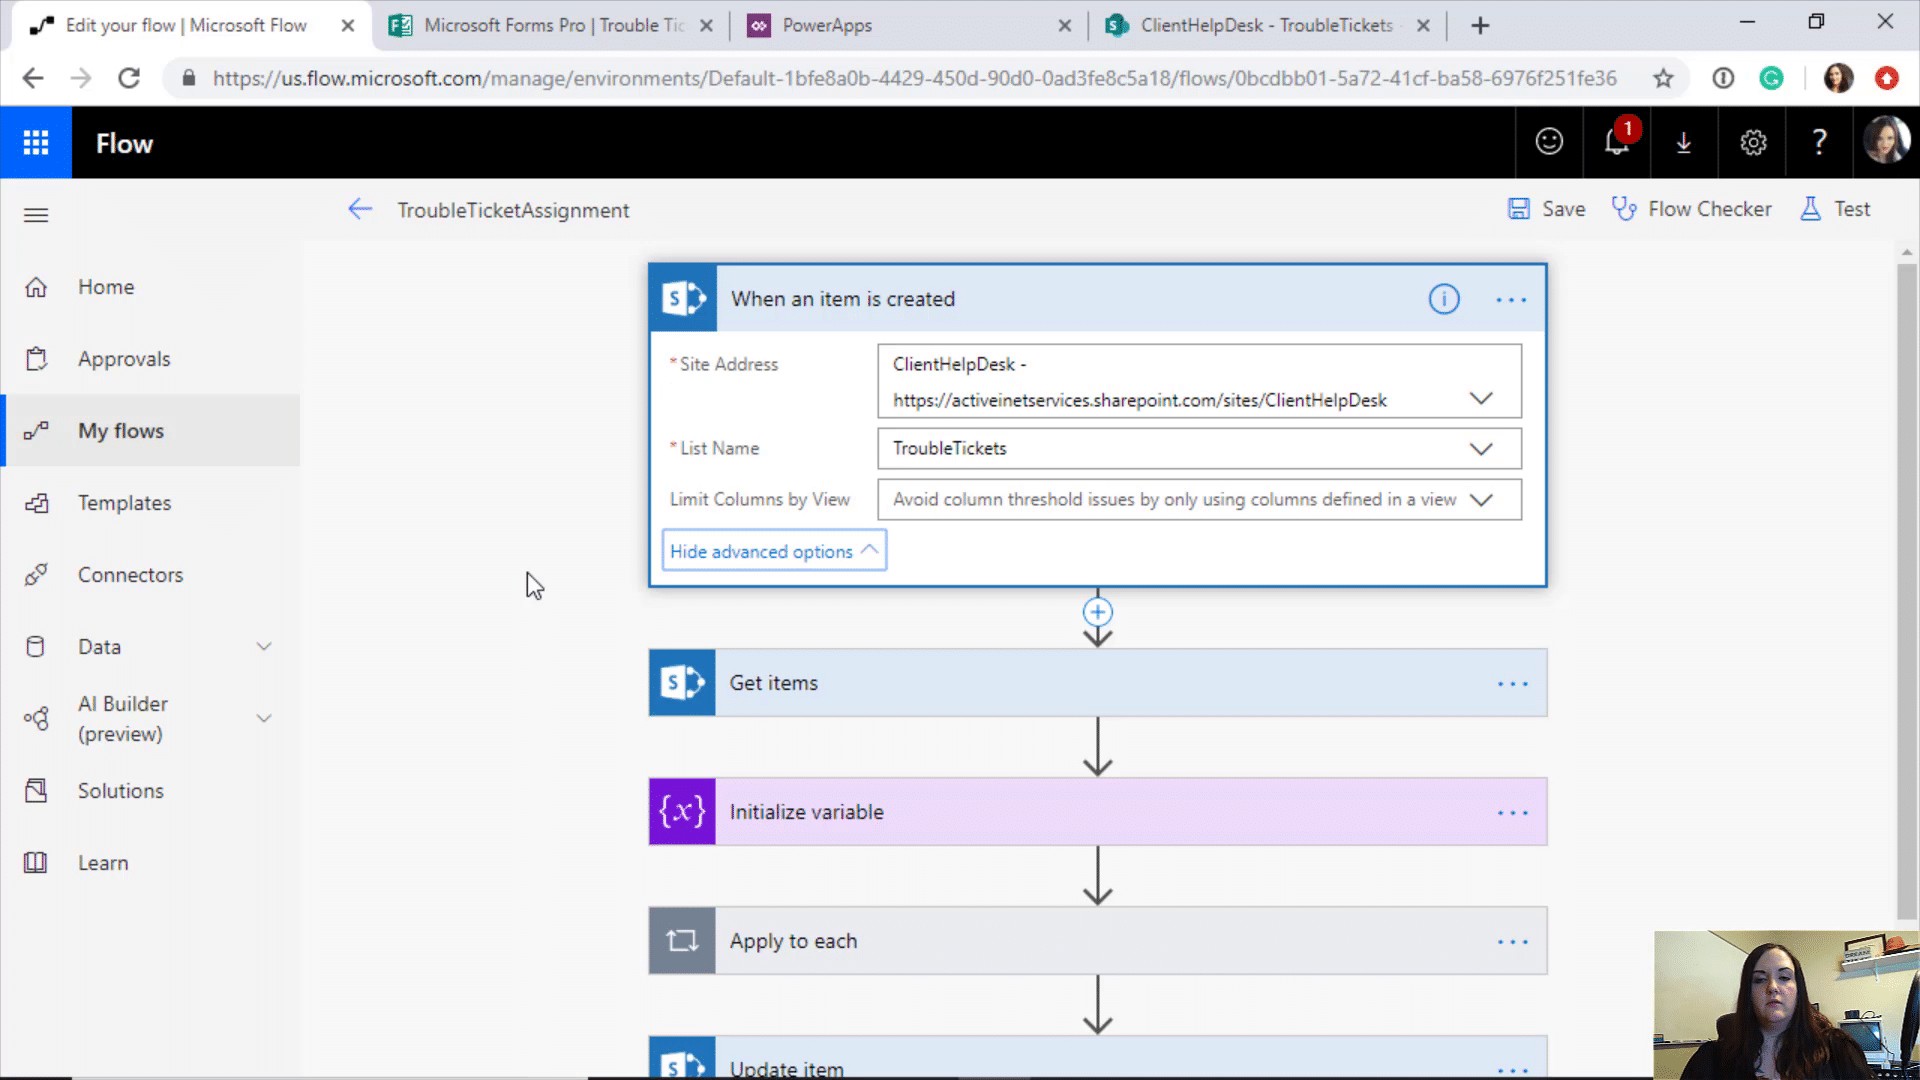Open the user profile picture in Flow header
Screen dimensions: 1920x1080
[x=1886, y=141]
